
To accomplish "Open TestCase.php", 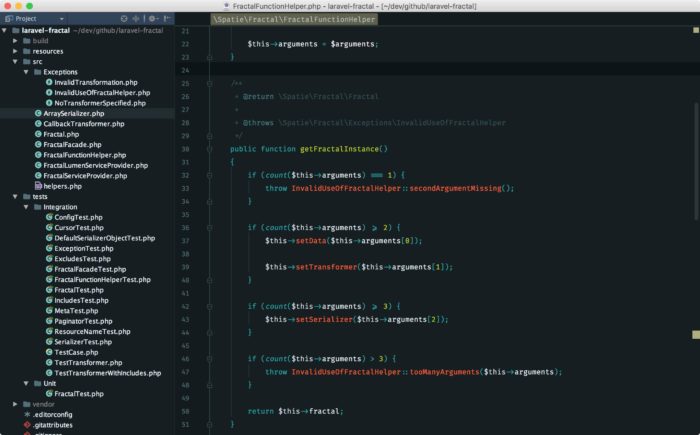I will pos(76,352).
